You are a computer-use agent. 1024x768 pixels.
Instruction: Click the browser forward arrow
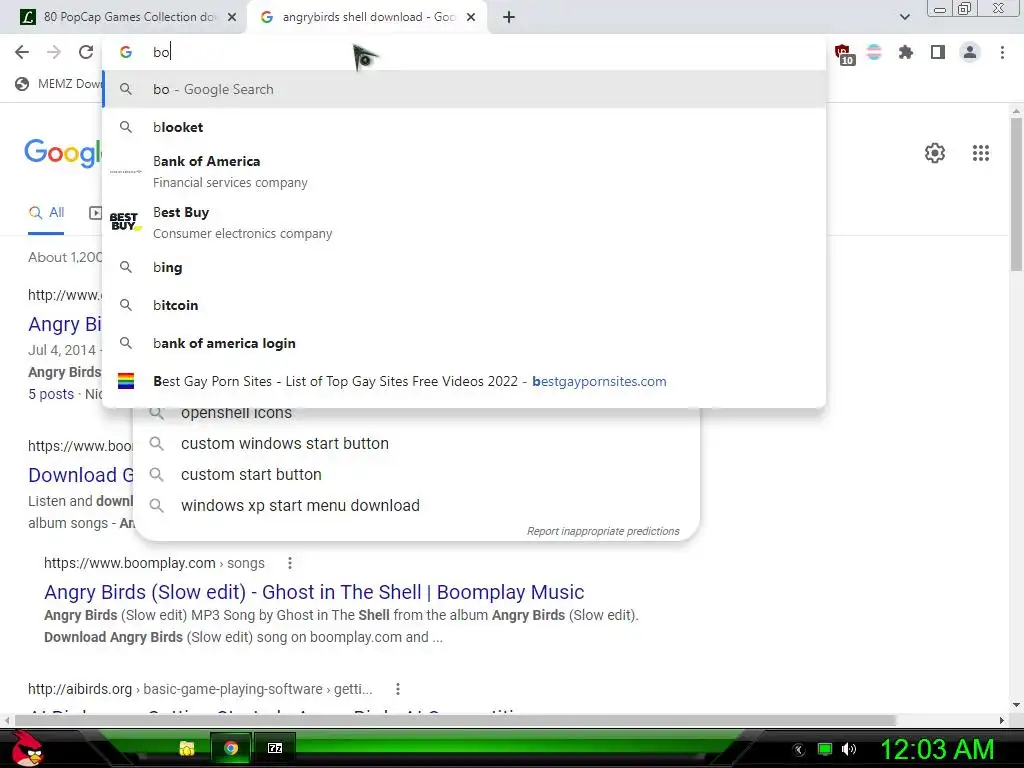click(54, 52)
